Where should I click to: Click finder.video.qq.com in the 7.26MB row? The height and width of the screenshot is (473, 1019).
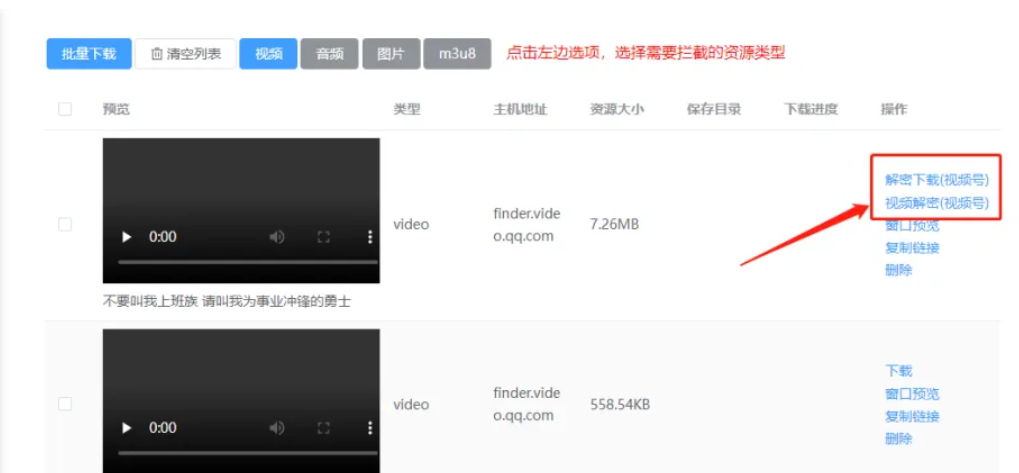(526, 225)
